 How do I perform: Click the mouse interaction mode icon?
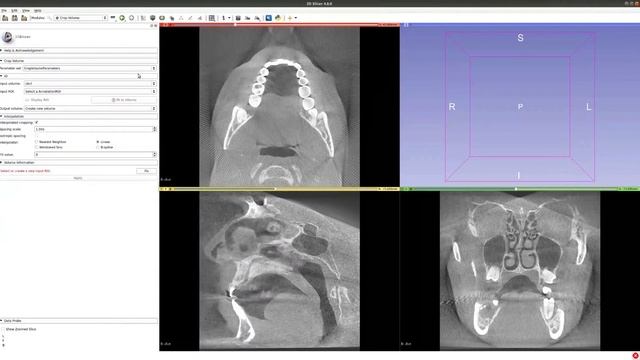[x=224, y=18]
